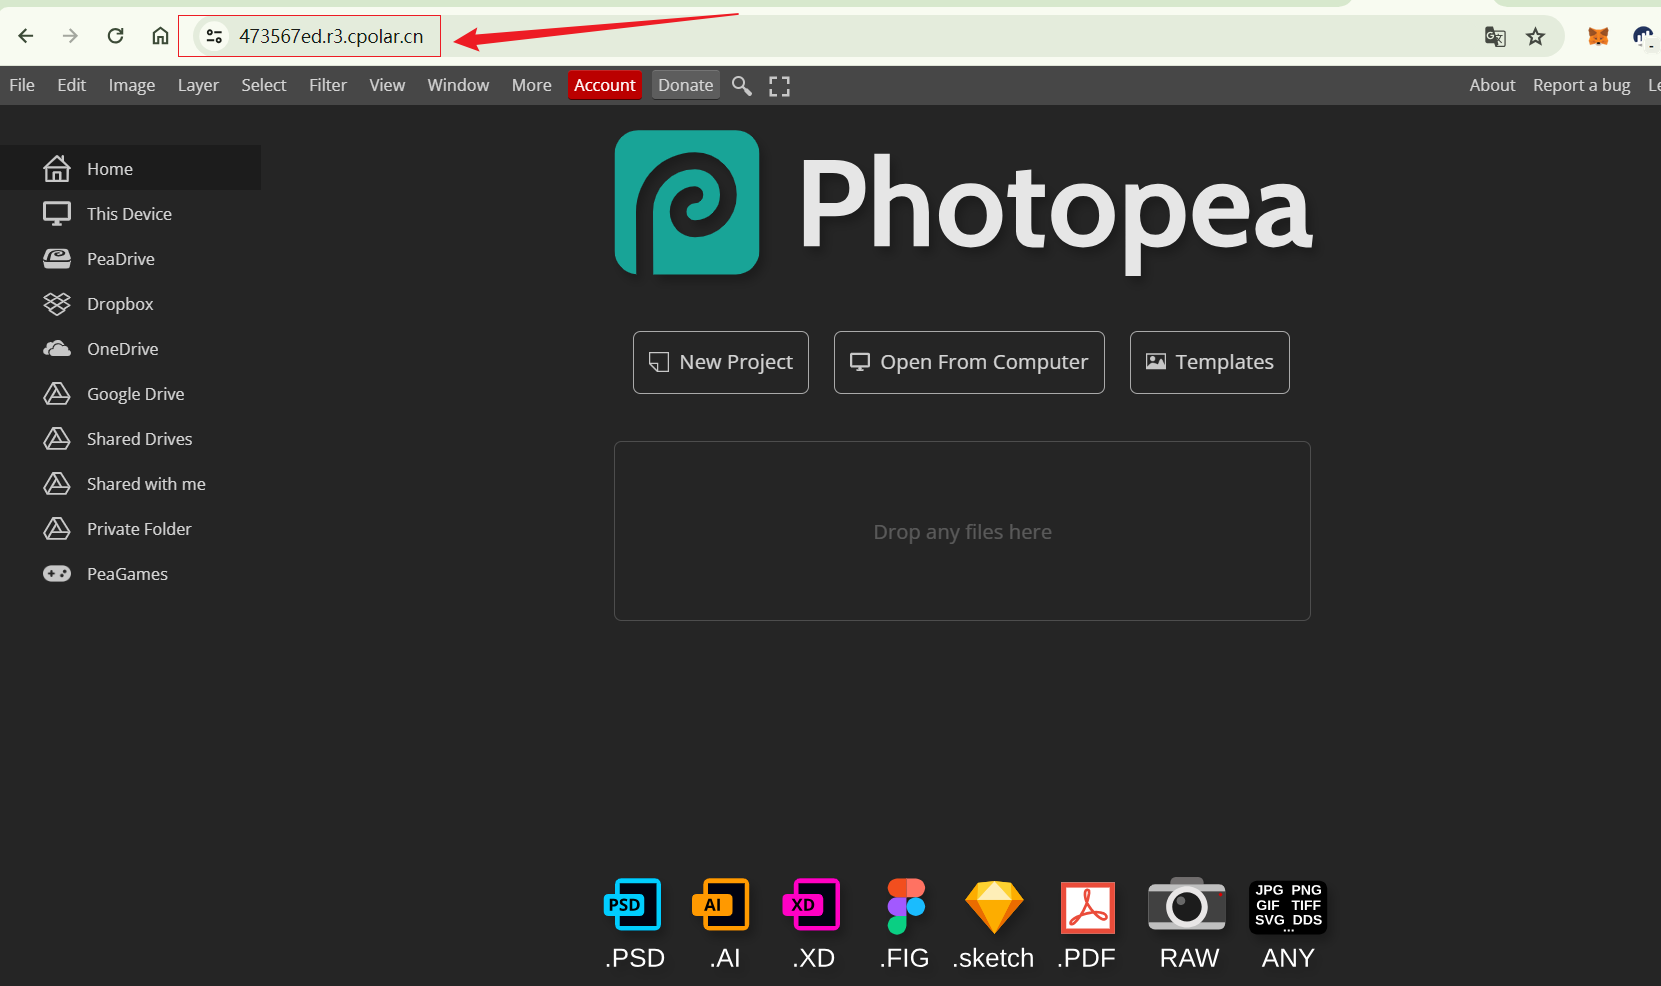Screen dimensions: 1661x986
Task: Click the PSD format icon
Action: [x=633, y=905]
